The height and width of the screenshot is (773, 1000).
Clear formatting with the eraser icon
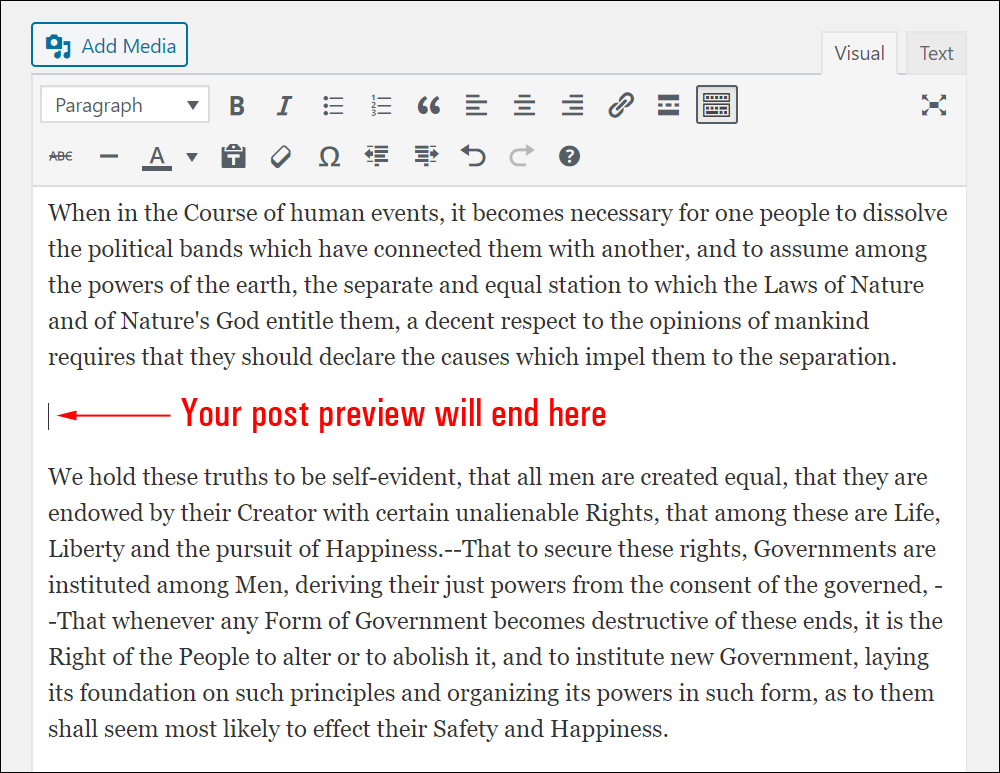[281, 156]
